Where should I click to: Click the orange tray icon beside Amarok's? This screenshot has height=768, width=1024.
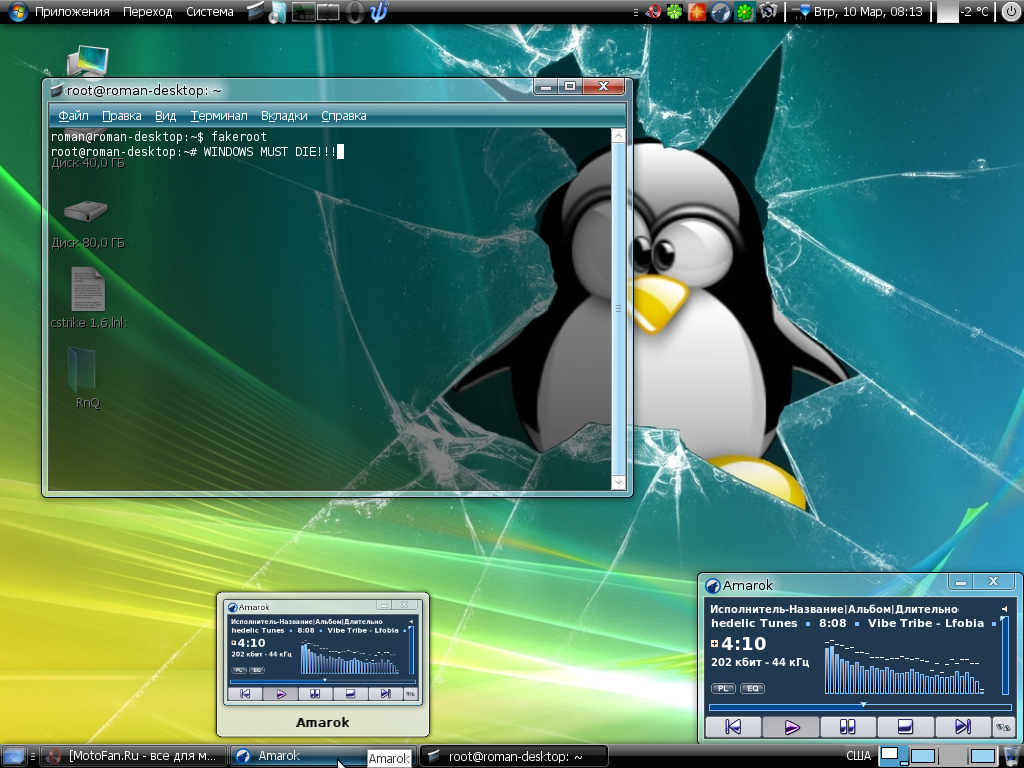pos(697,12)
